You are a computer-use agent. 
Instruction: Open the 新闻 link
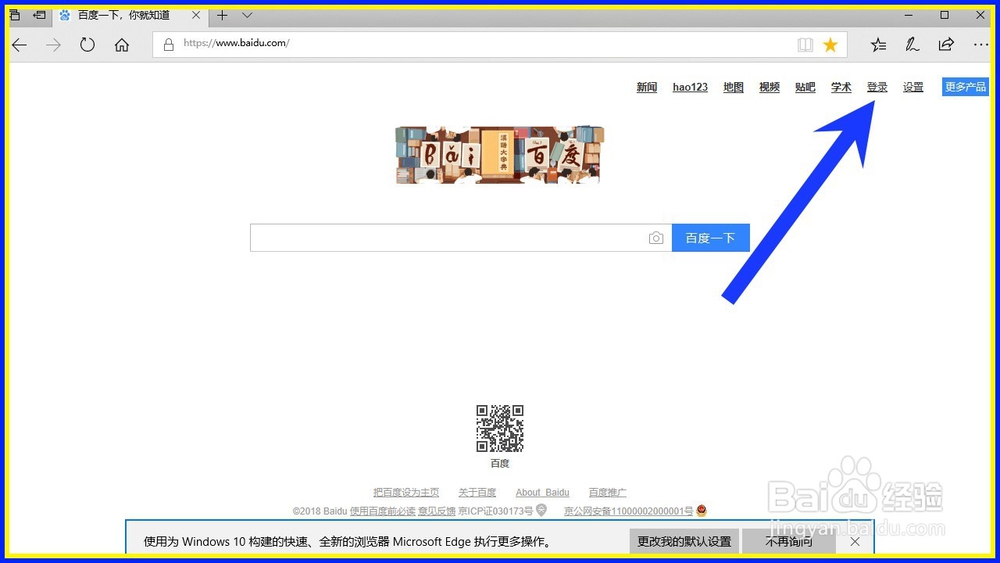(647, 87)
